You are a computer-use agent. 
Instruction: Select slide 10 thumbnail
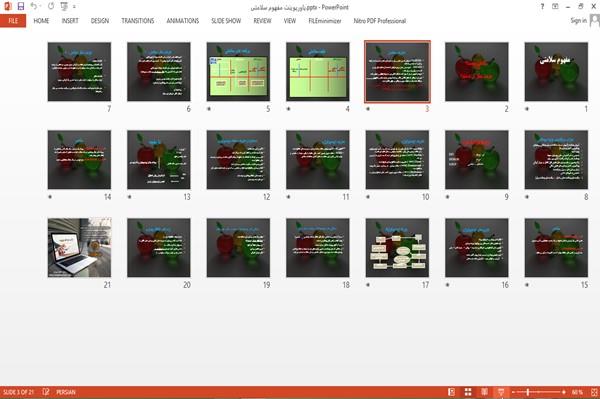tap(397, 160)
